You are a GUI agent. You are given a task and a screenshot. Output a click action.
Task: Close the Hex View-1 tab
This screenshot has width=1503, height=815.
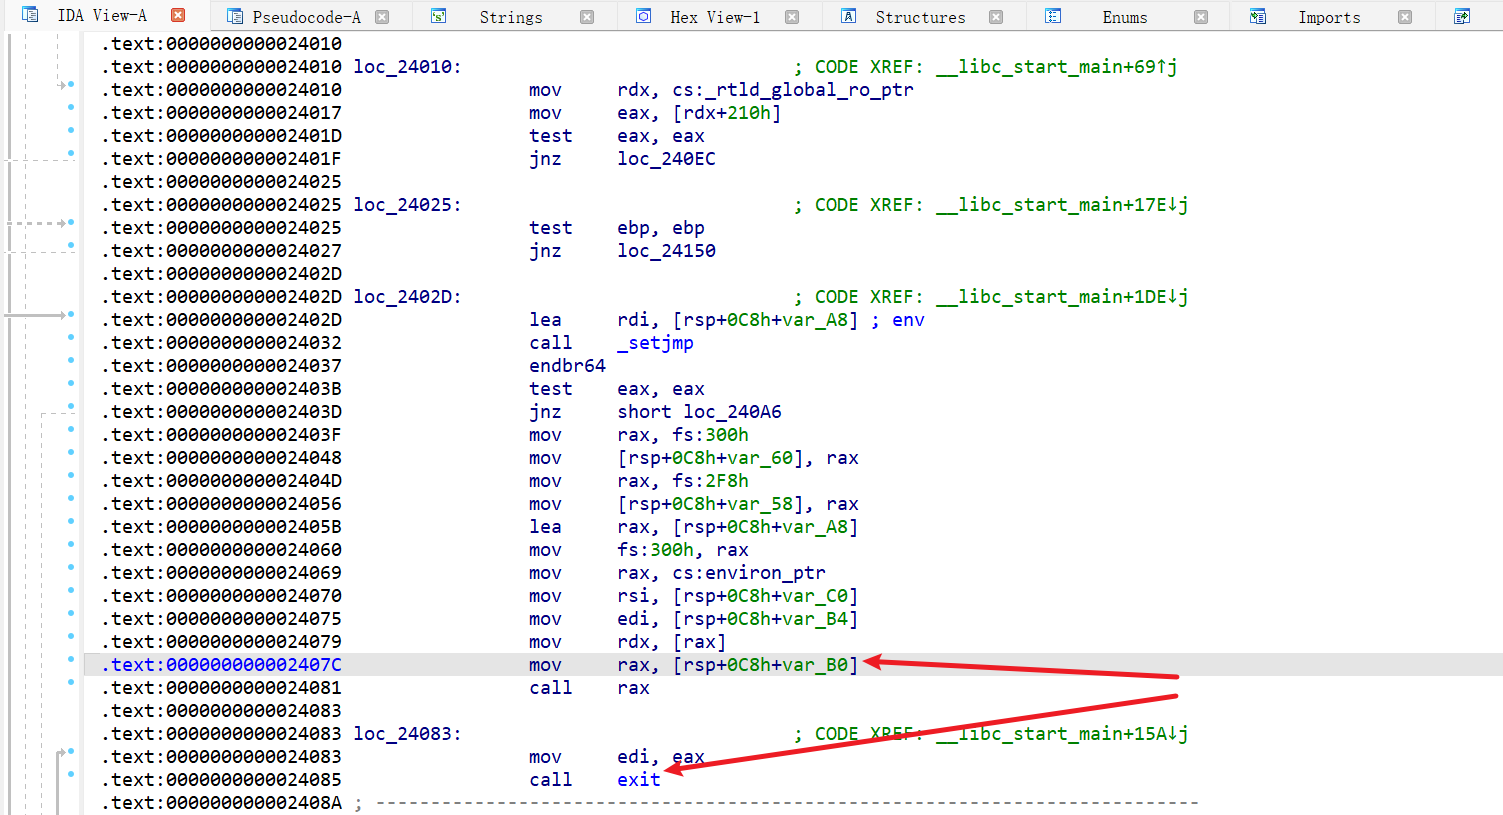tap(792, 17)
